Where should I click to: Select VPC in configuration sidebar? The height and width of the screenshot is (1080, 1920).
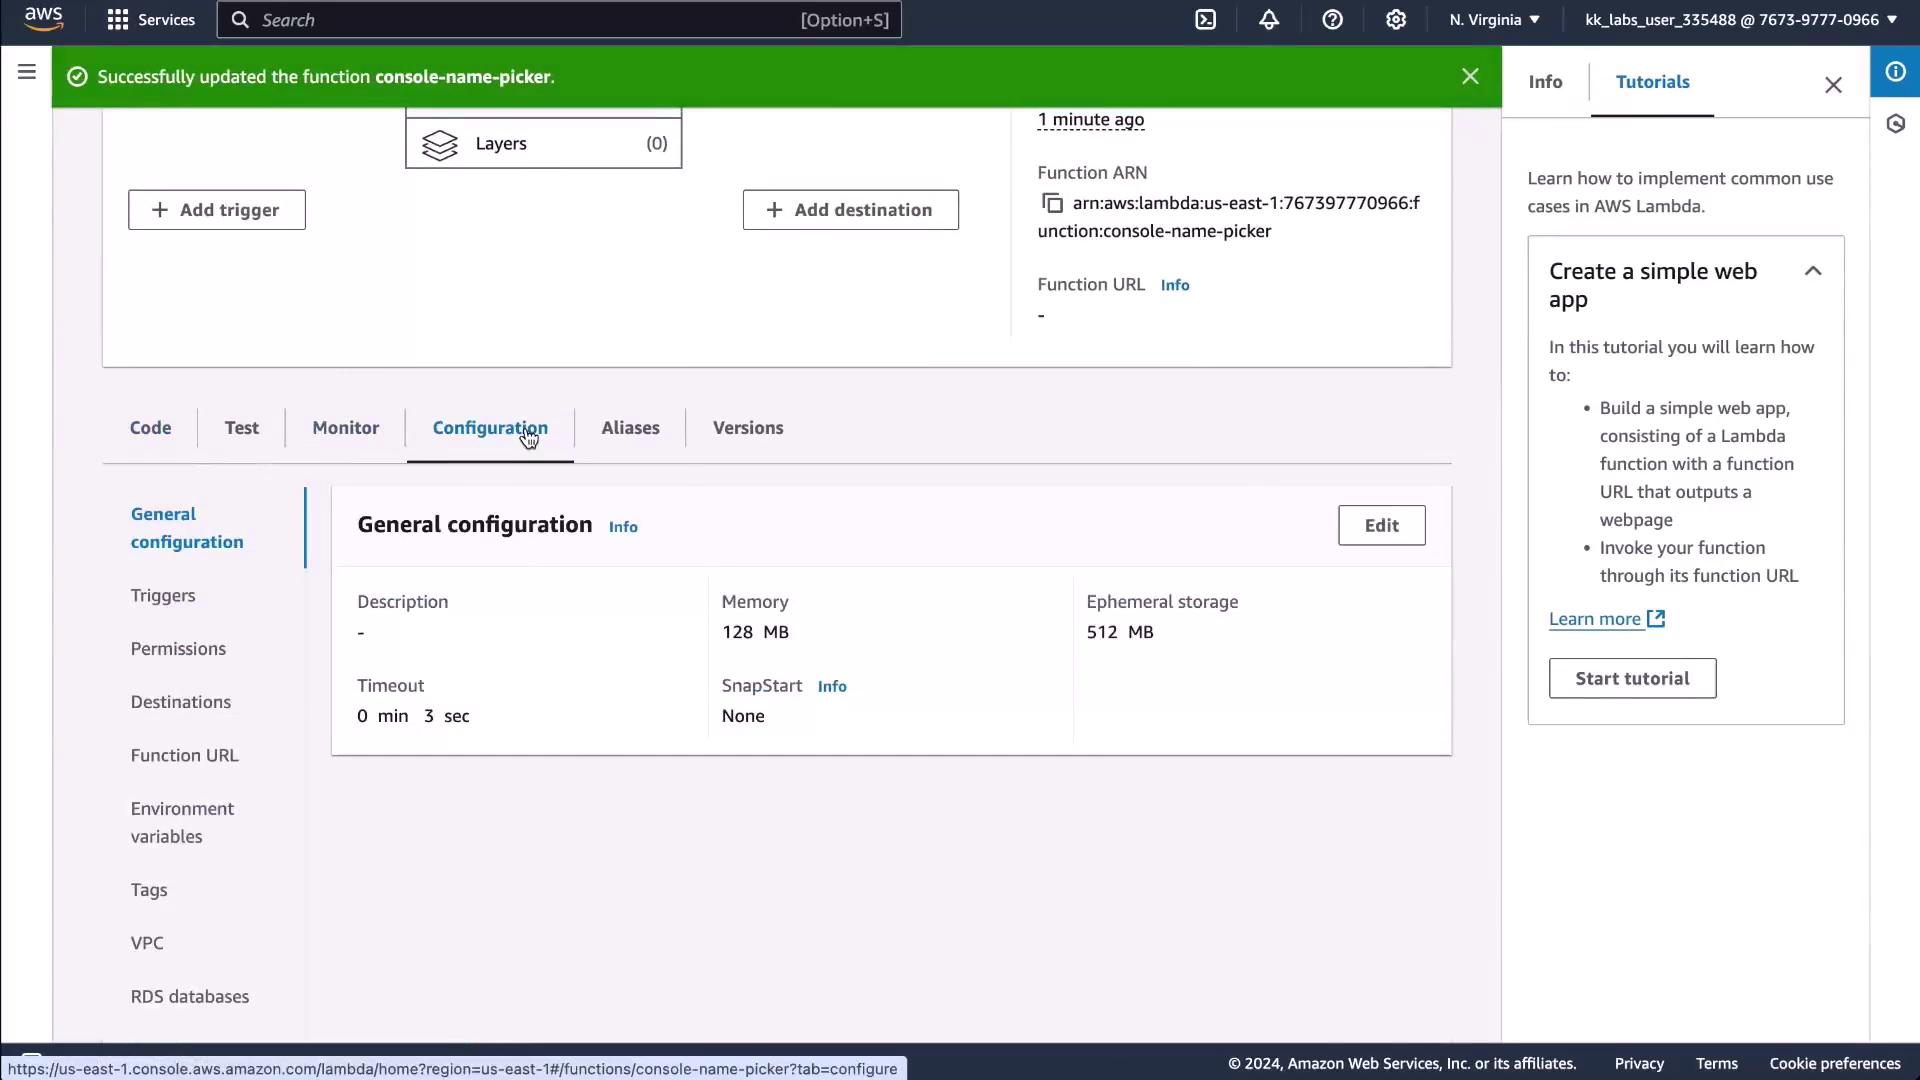point(147,943)
